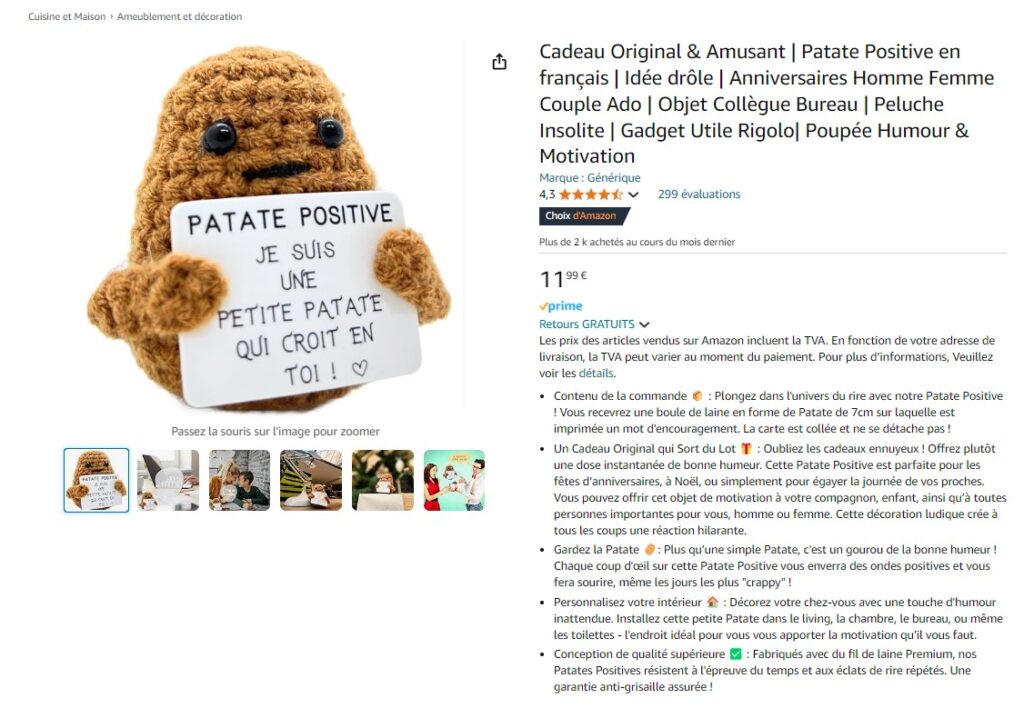The image size is (1024, 708).
Task: Click the 11,99 € price
Action: tap(563, 278)
